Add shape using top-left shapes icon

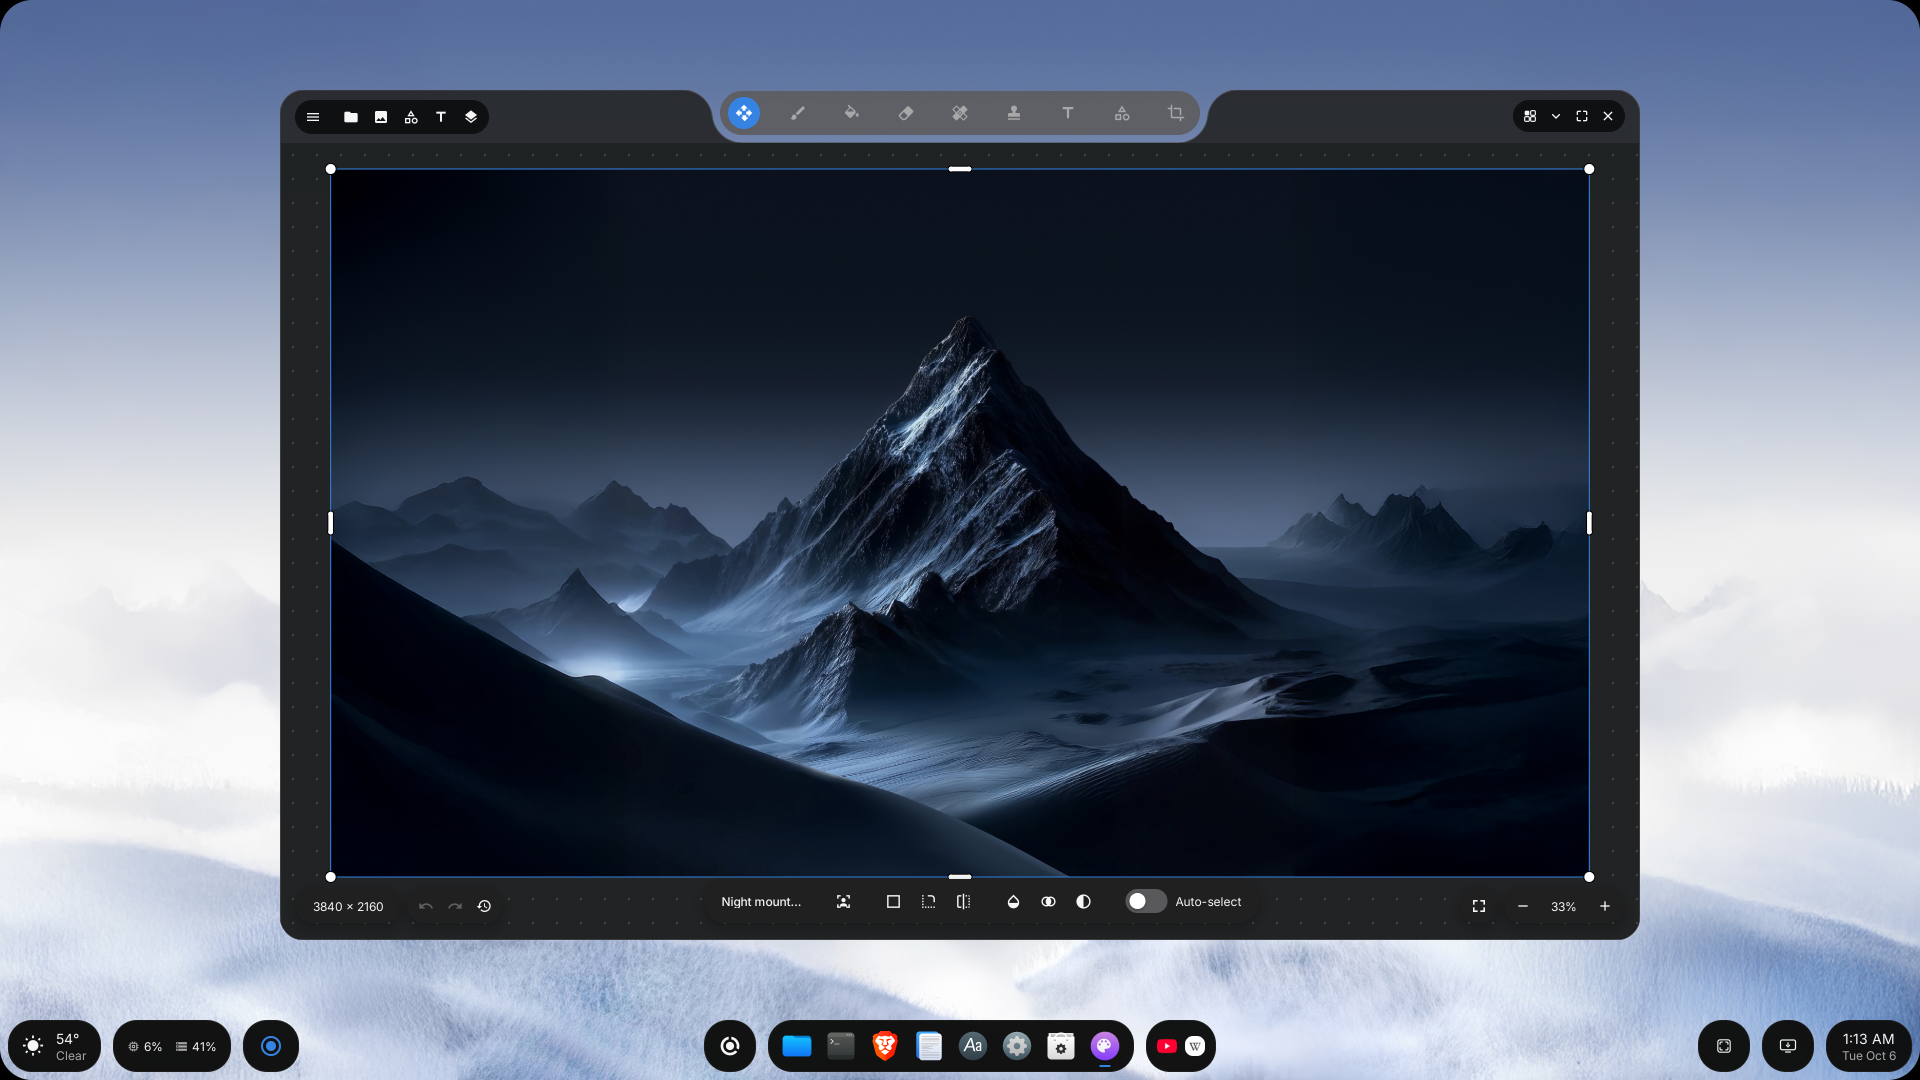tap(411, 117)
